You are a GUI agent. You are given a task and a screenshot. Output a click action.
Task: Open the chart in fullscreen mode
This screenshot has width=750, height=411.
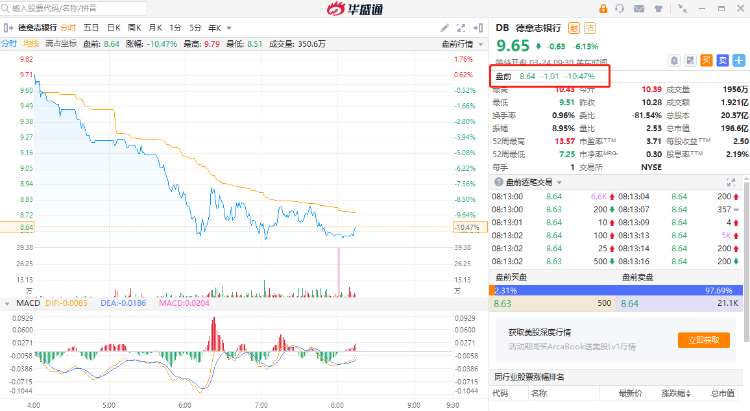(x=461, y=28)
